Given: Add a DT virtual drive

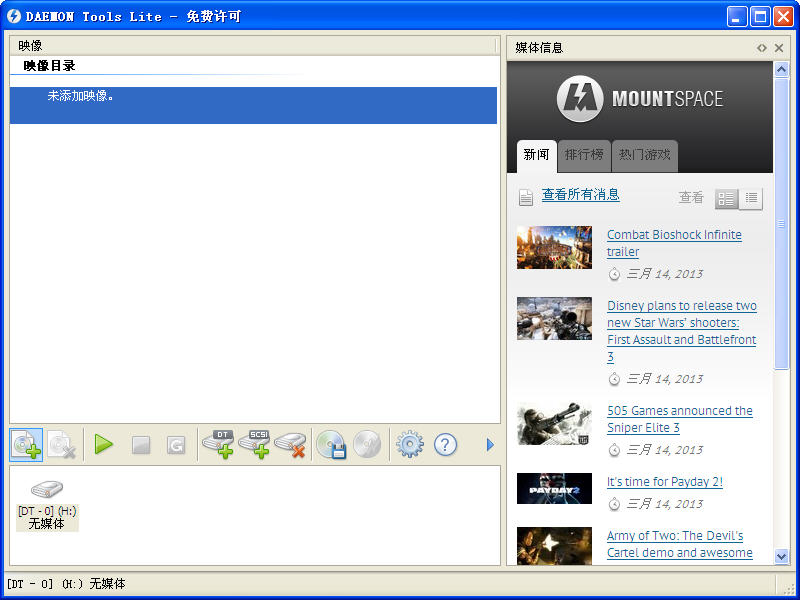Looking at the screenshot, I should (218, 444).
